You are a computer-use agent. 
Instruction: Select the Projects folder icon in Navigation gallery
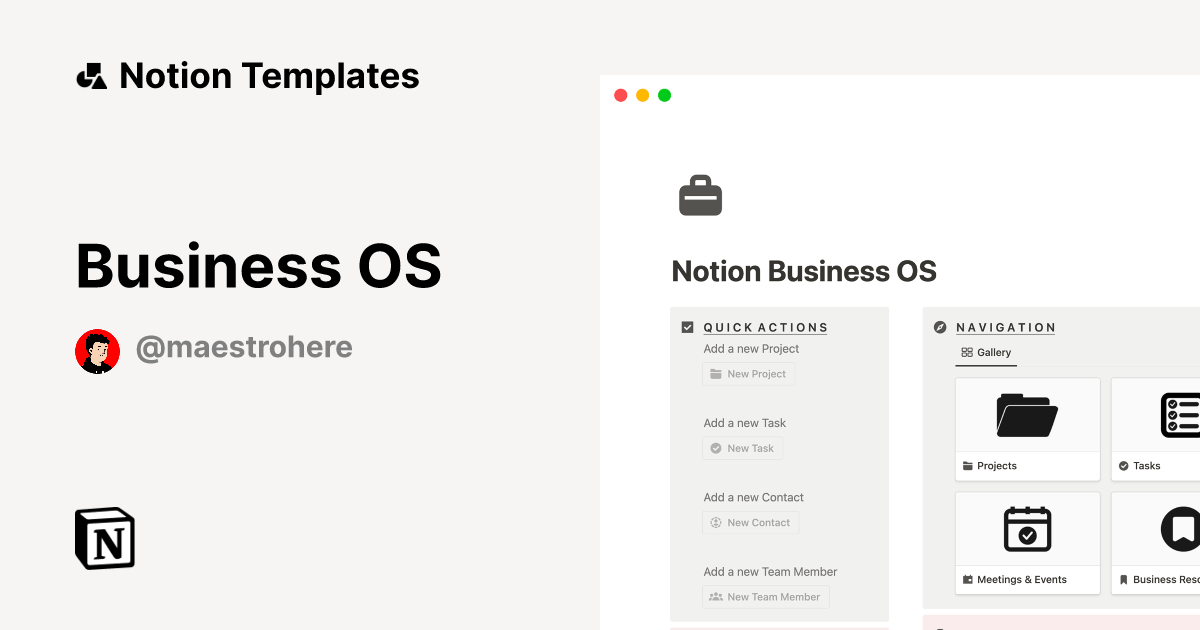point(1027,414)
